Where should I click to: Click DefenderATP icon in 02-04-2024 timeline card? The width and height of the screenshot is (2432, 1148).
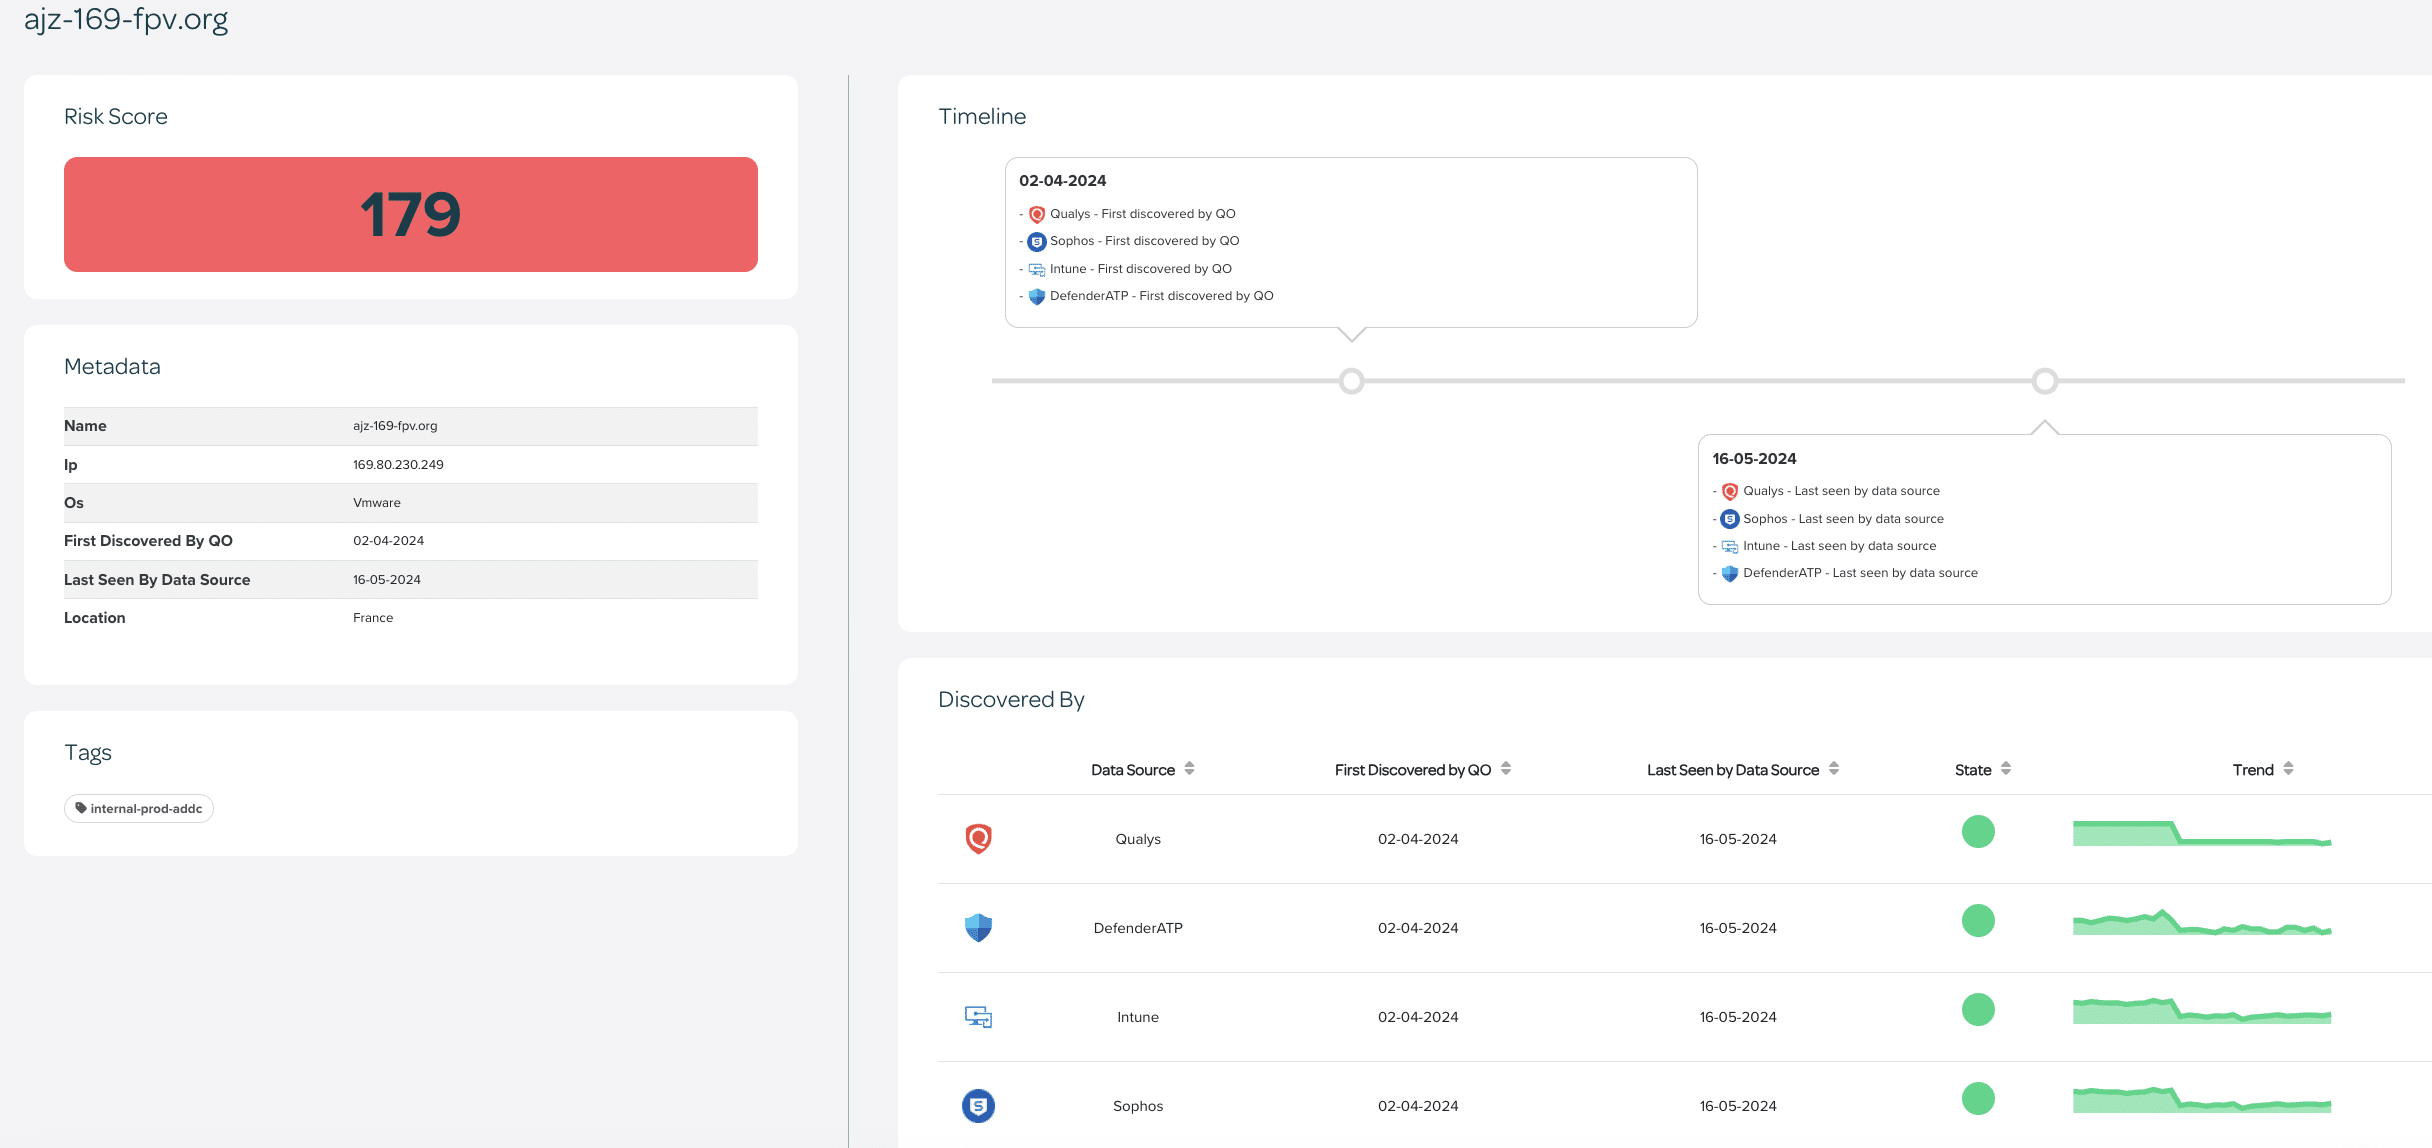[x=1037, y=296]
